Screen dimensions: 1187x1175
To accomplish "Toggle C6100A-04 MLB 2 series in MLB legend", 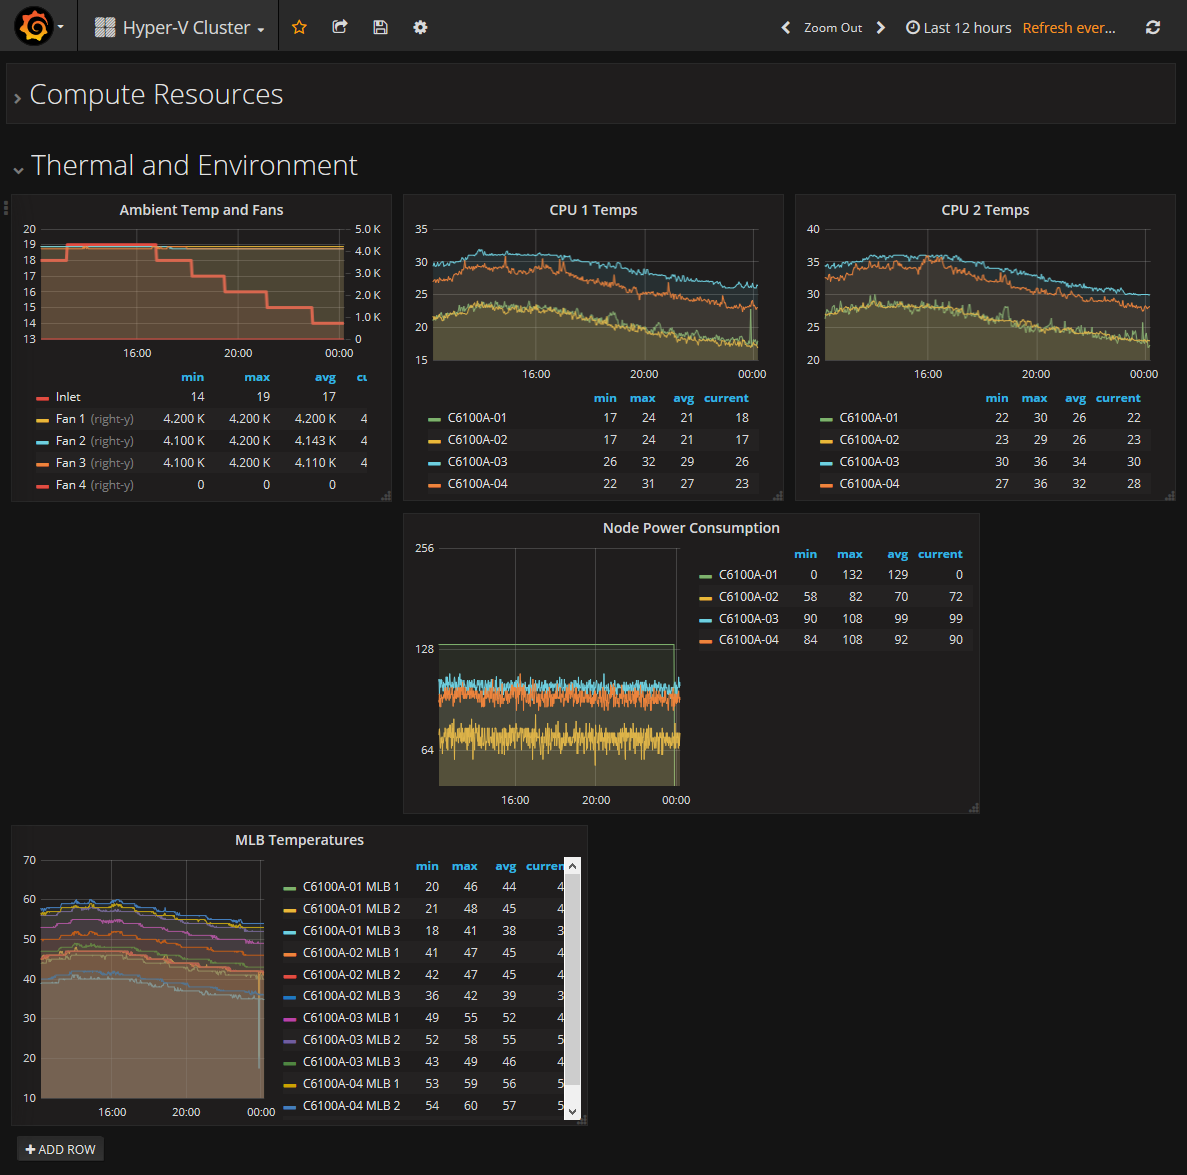I will 351,1105.
